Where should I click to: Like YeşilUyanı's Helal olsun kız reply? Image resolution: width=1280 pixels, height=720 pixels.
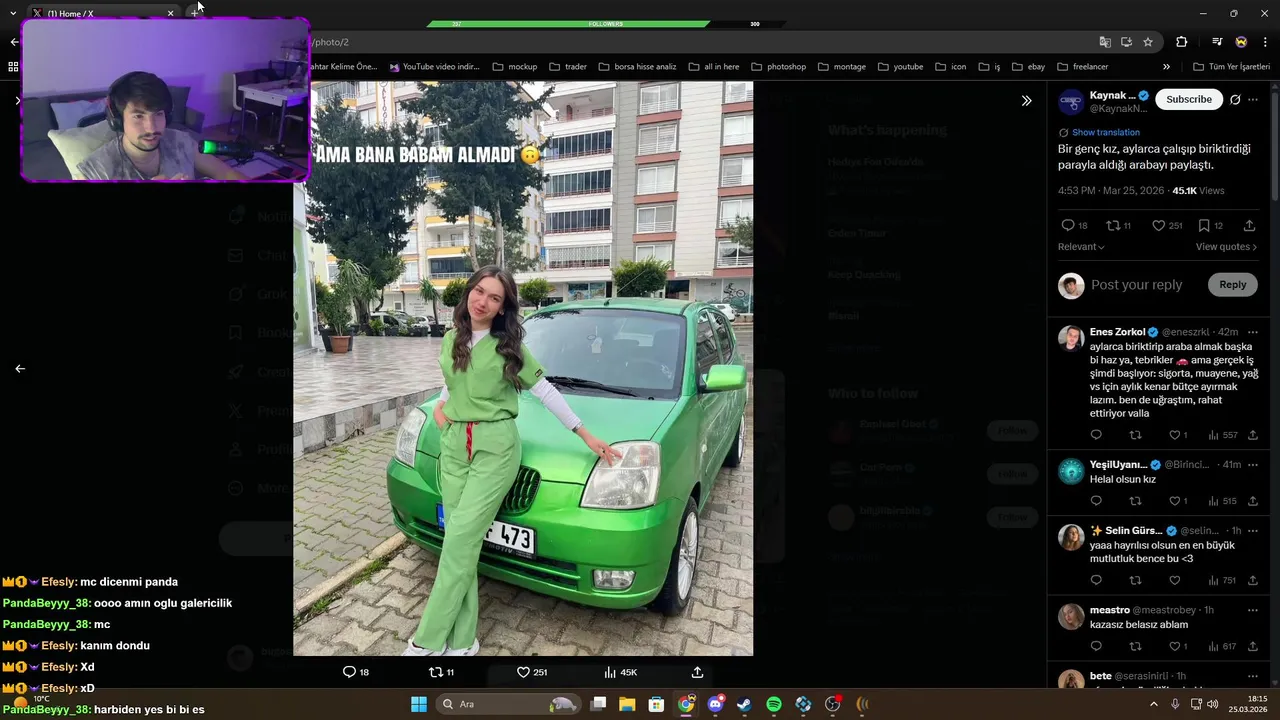click(x=1175, y=501)
